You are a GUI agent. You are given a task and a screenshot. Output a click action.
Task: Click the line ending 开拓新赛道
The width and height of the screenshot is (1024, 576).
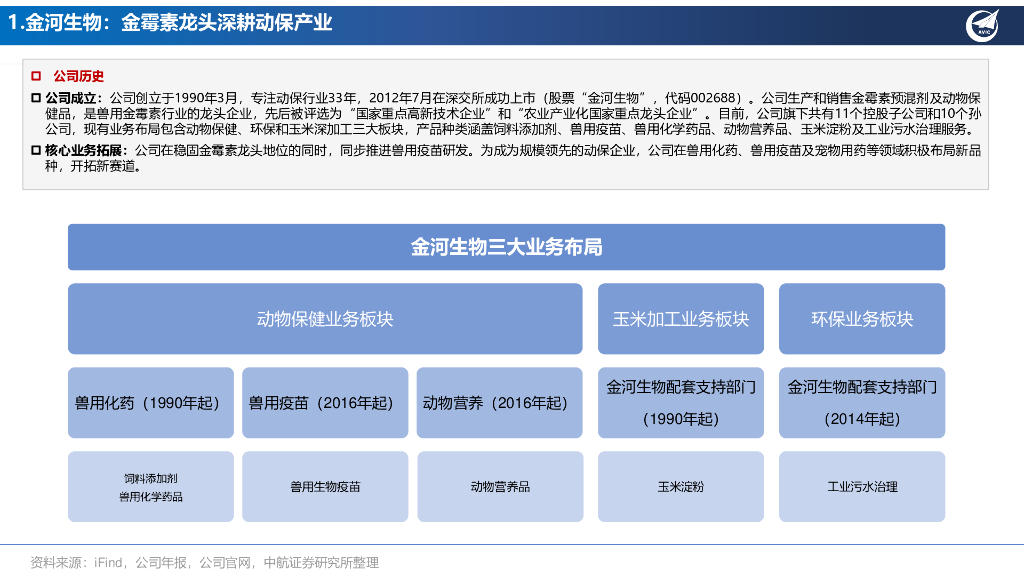(x=93, y=166)
